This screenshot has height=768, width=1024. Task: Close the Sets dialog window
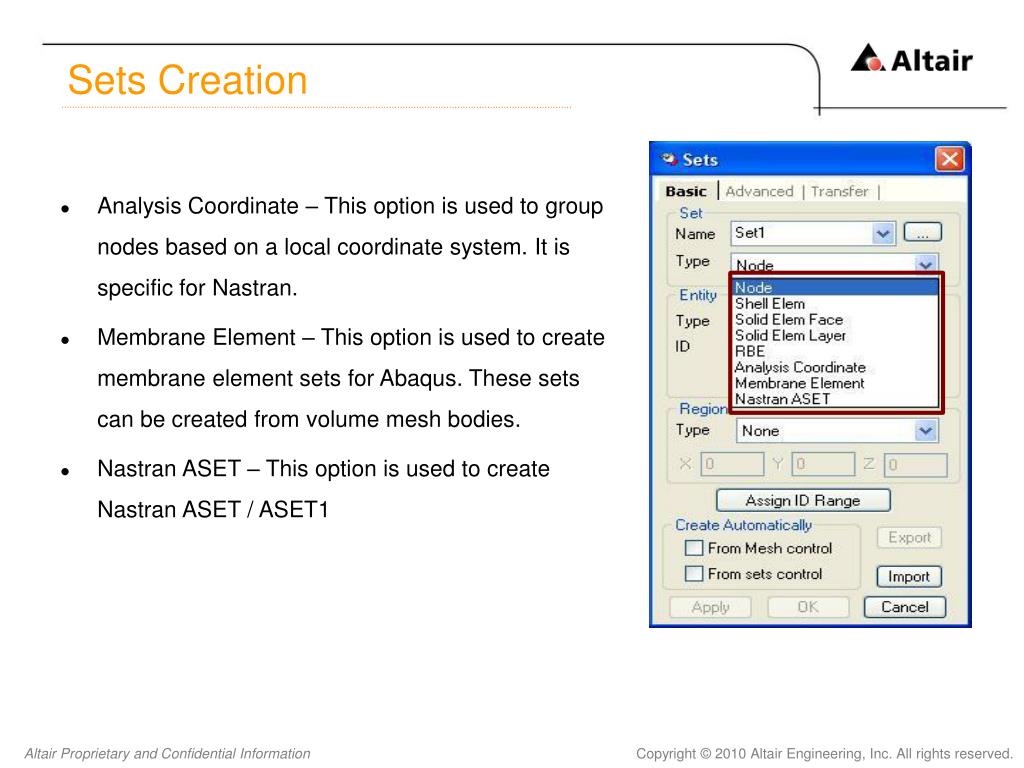coord(950,159)
